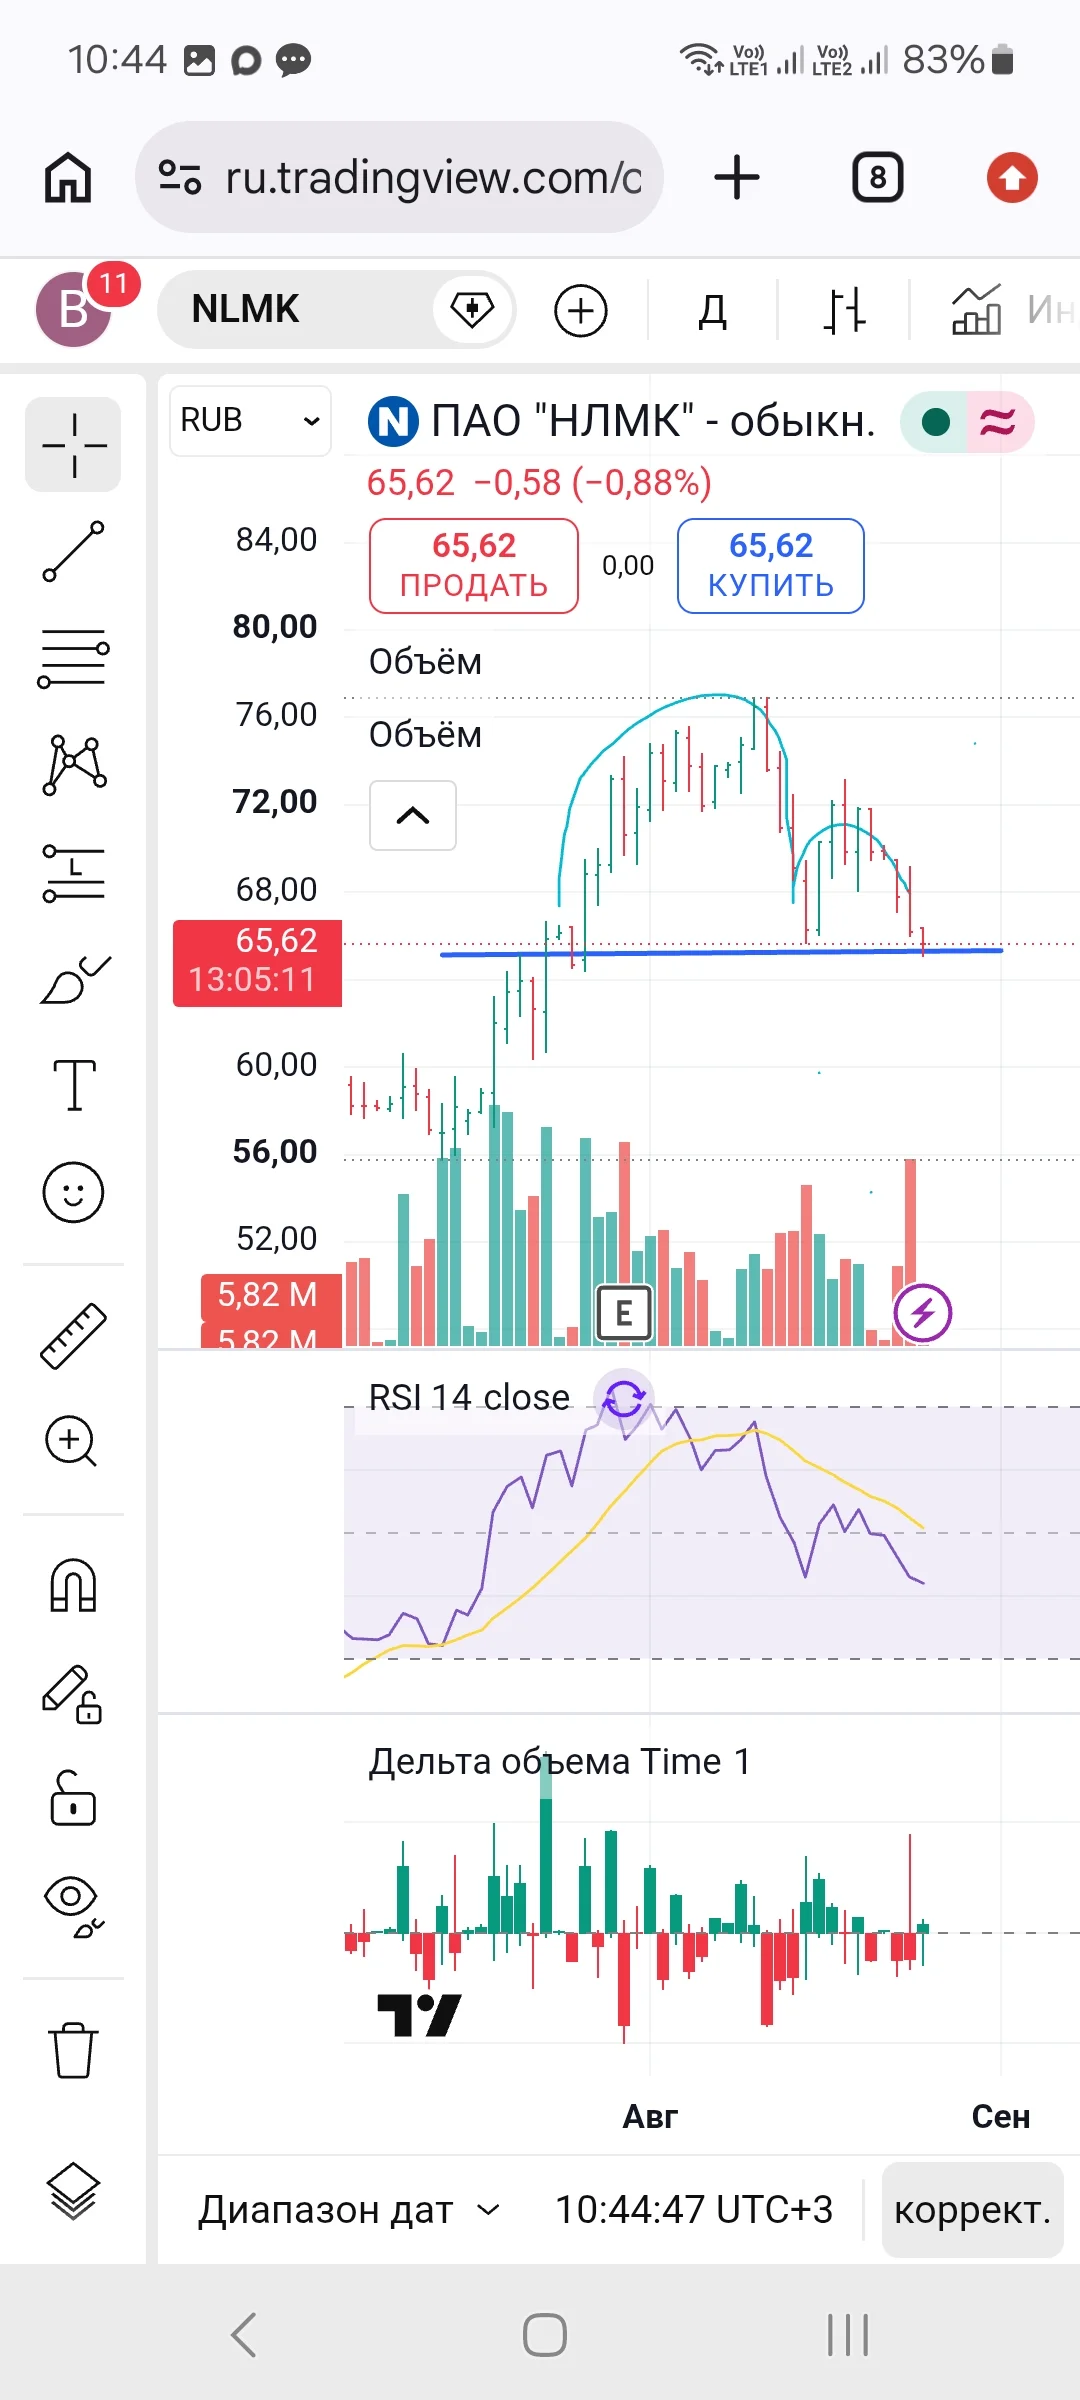
Task: Select the trend line drawing tool
Action: click(73, 551)
